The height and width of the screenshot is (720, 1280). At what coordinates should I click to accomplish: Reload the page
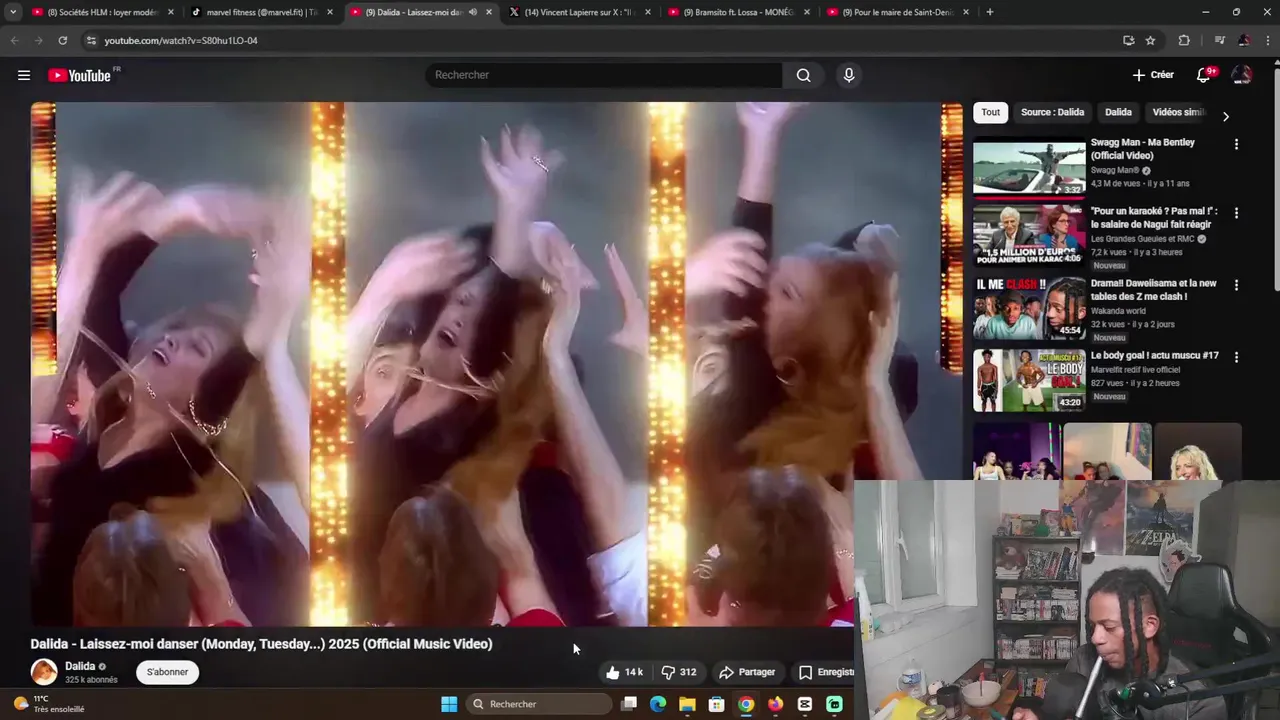(62, 40)
